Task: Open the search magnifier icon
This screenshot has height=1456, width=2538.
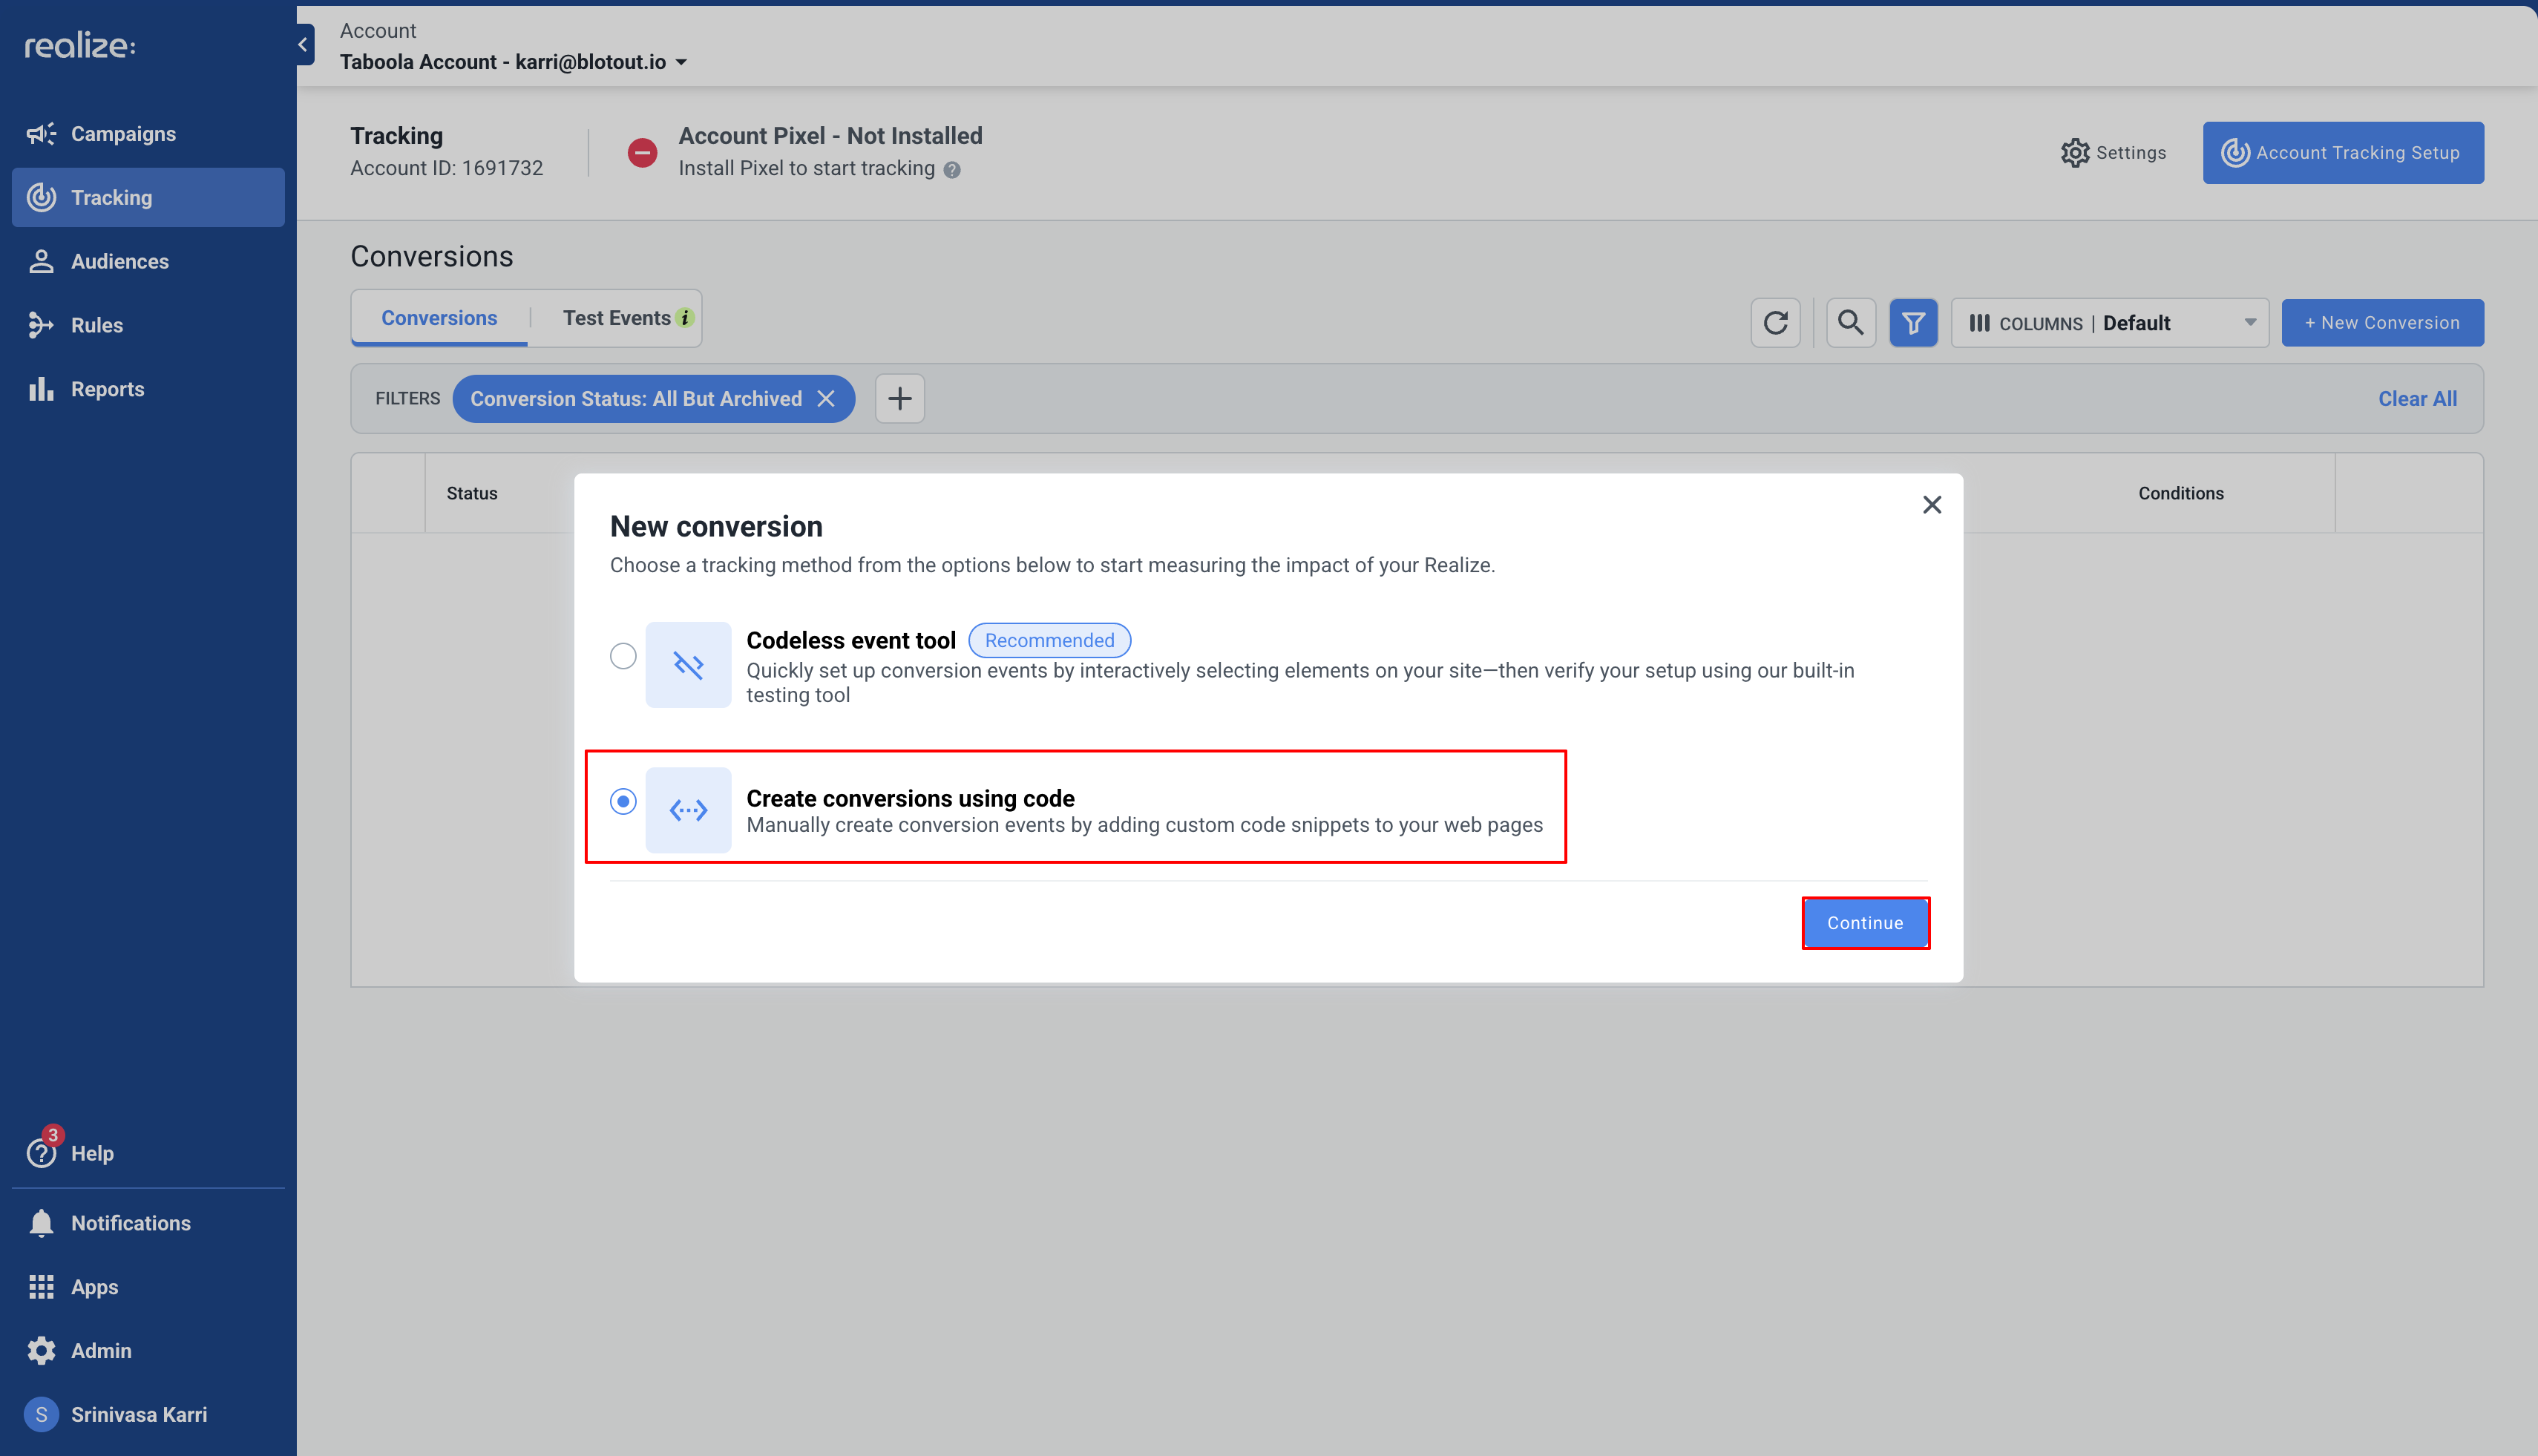Action: 1850,323
